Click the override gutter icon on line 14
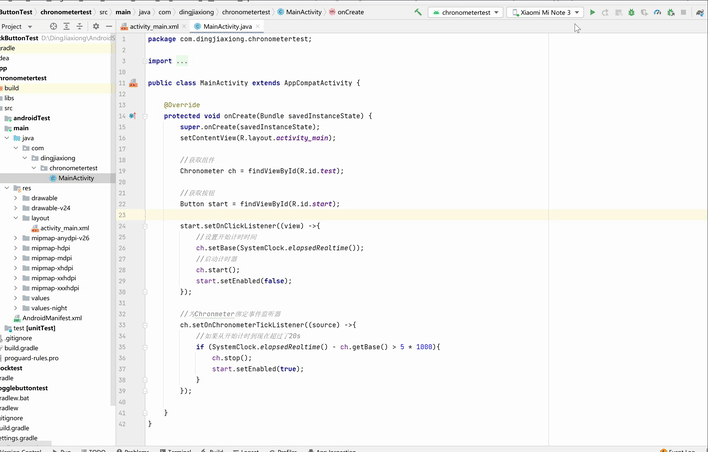The image size is (708, 452). click(133, 116)
